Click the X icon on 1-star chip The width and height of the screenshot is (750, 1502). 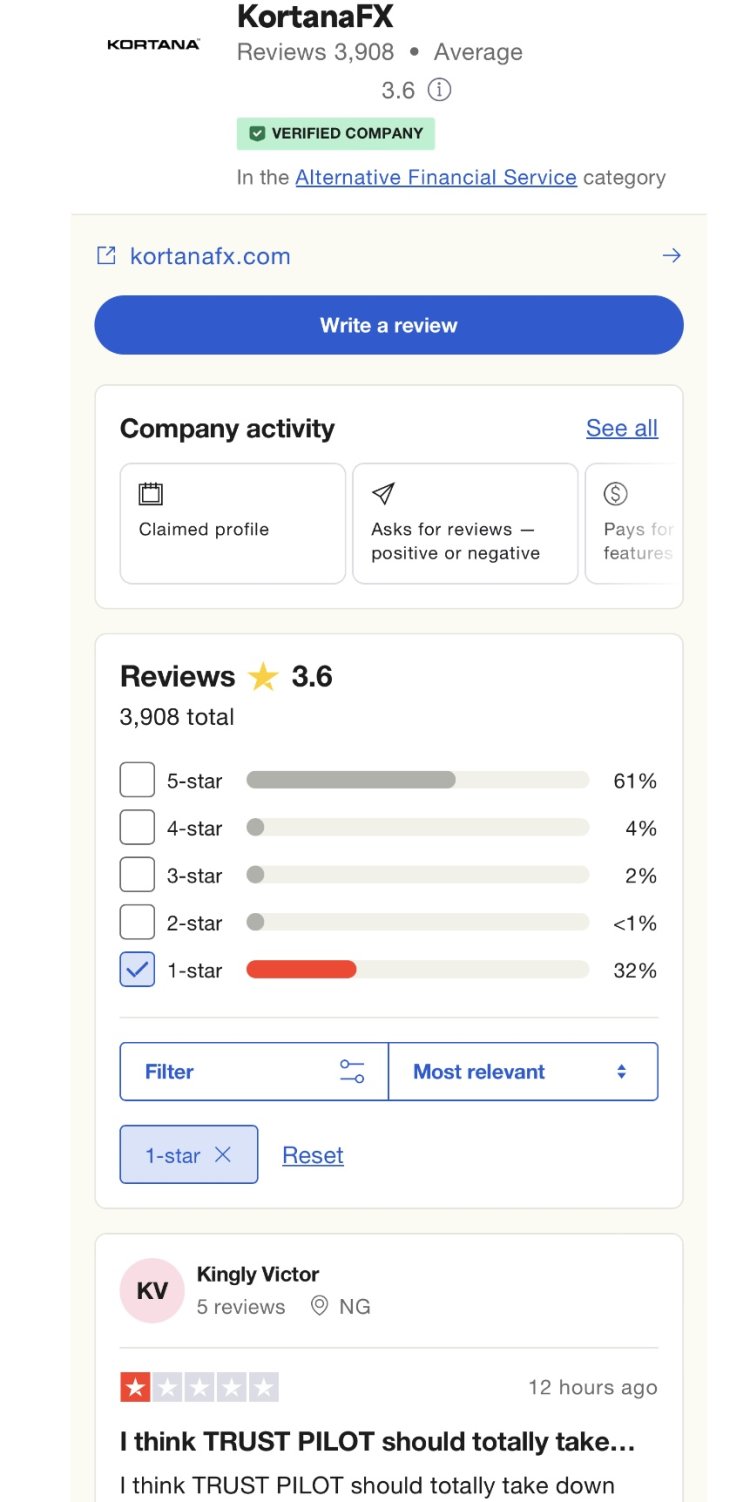click(223, 1155)
